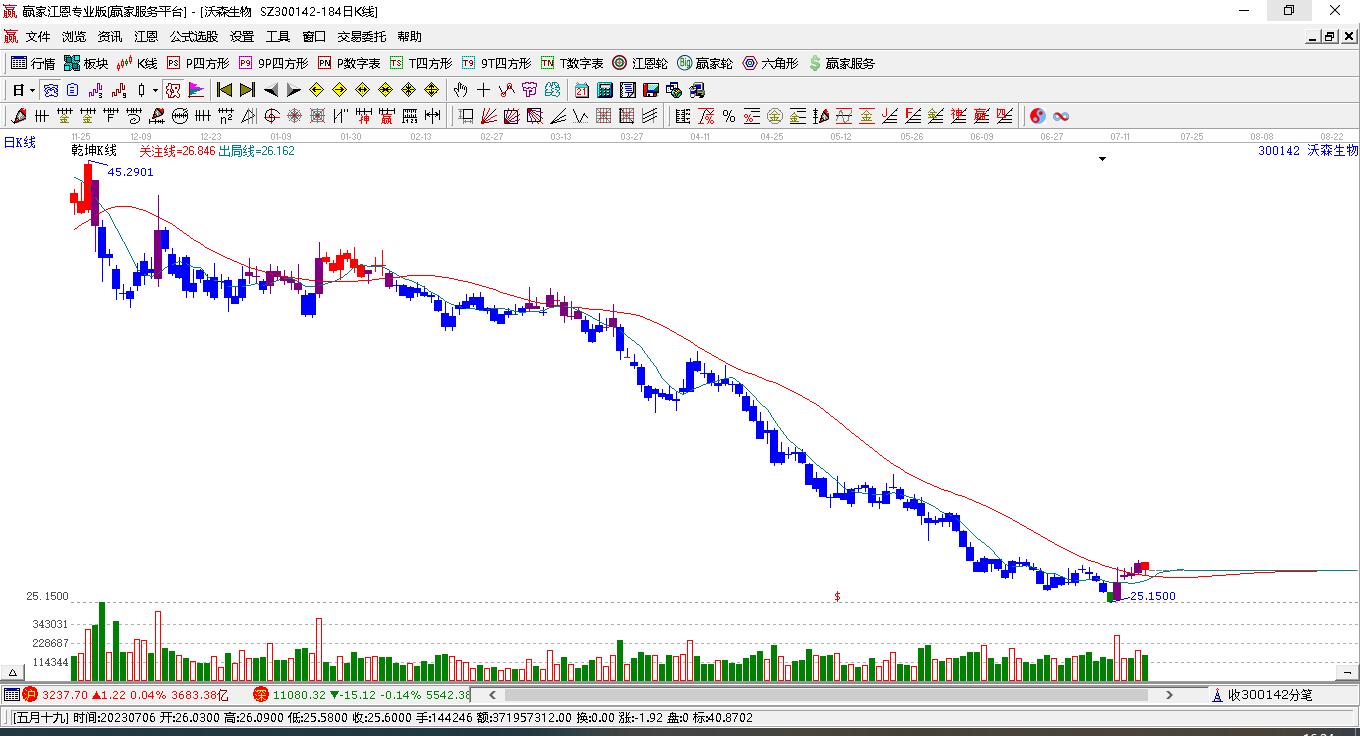Image resolution: width=1360 pixels, height=736 pixels.
Task: Open the calculator icon
Action: tap(604, 90)
